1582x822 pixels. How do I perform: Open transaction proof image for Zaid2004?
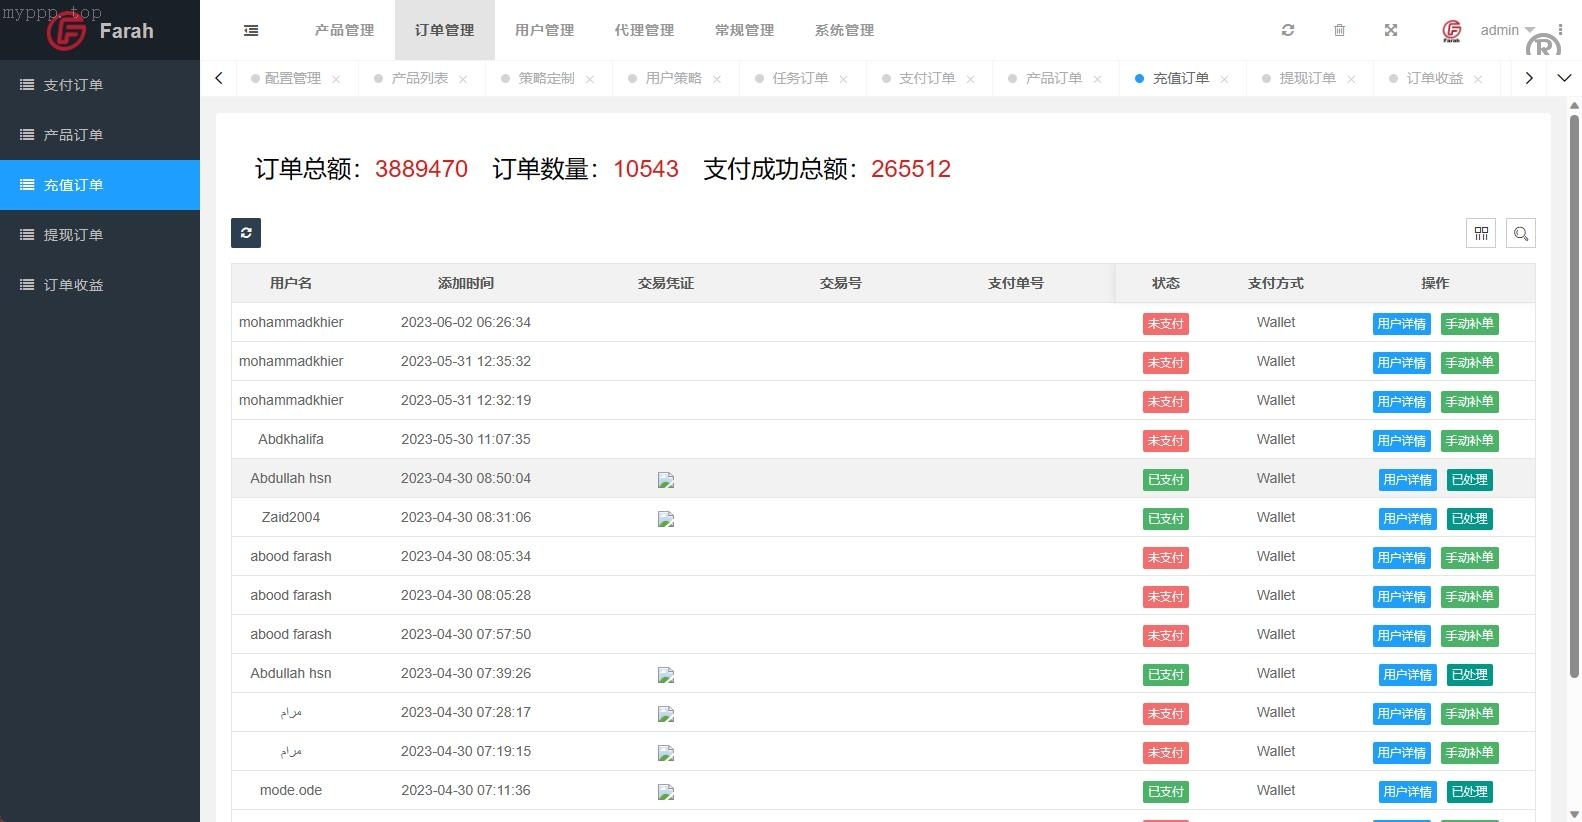(666, 519)
